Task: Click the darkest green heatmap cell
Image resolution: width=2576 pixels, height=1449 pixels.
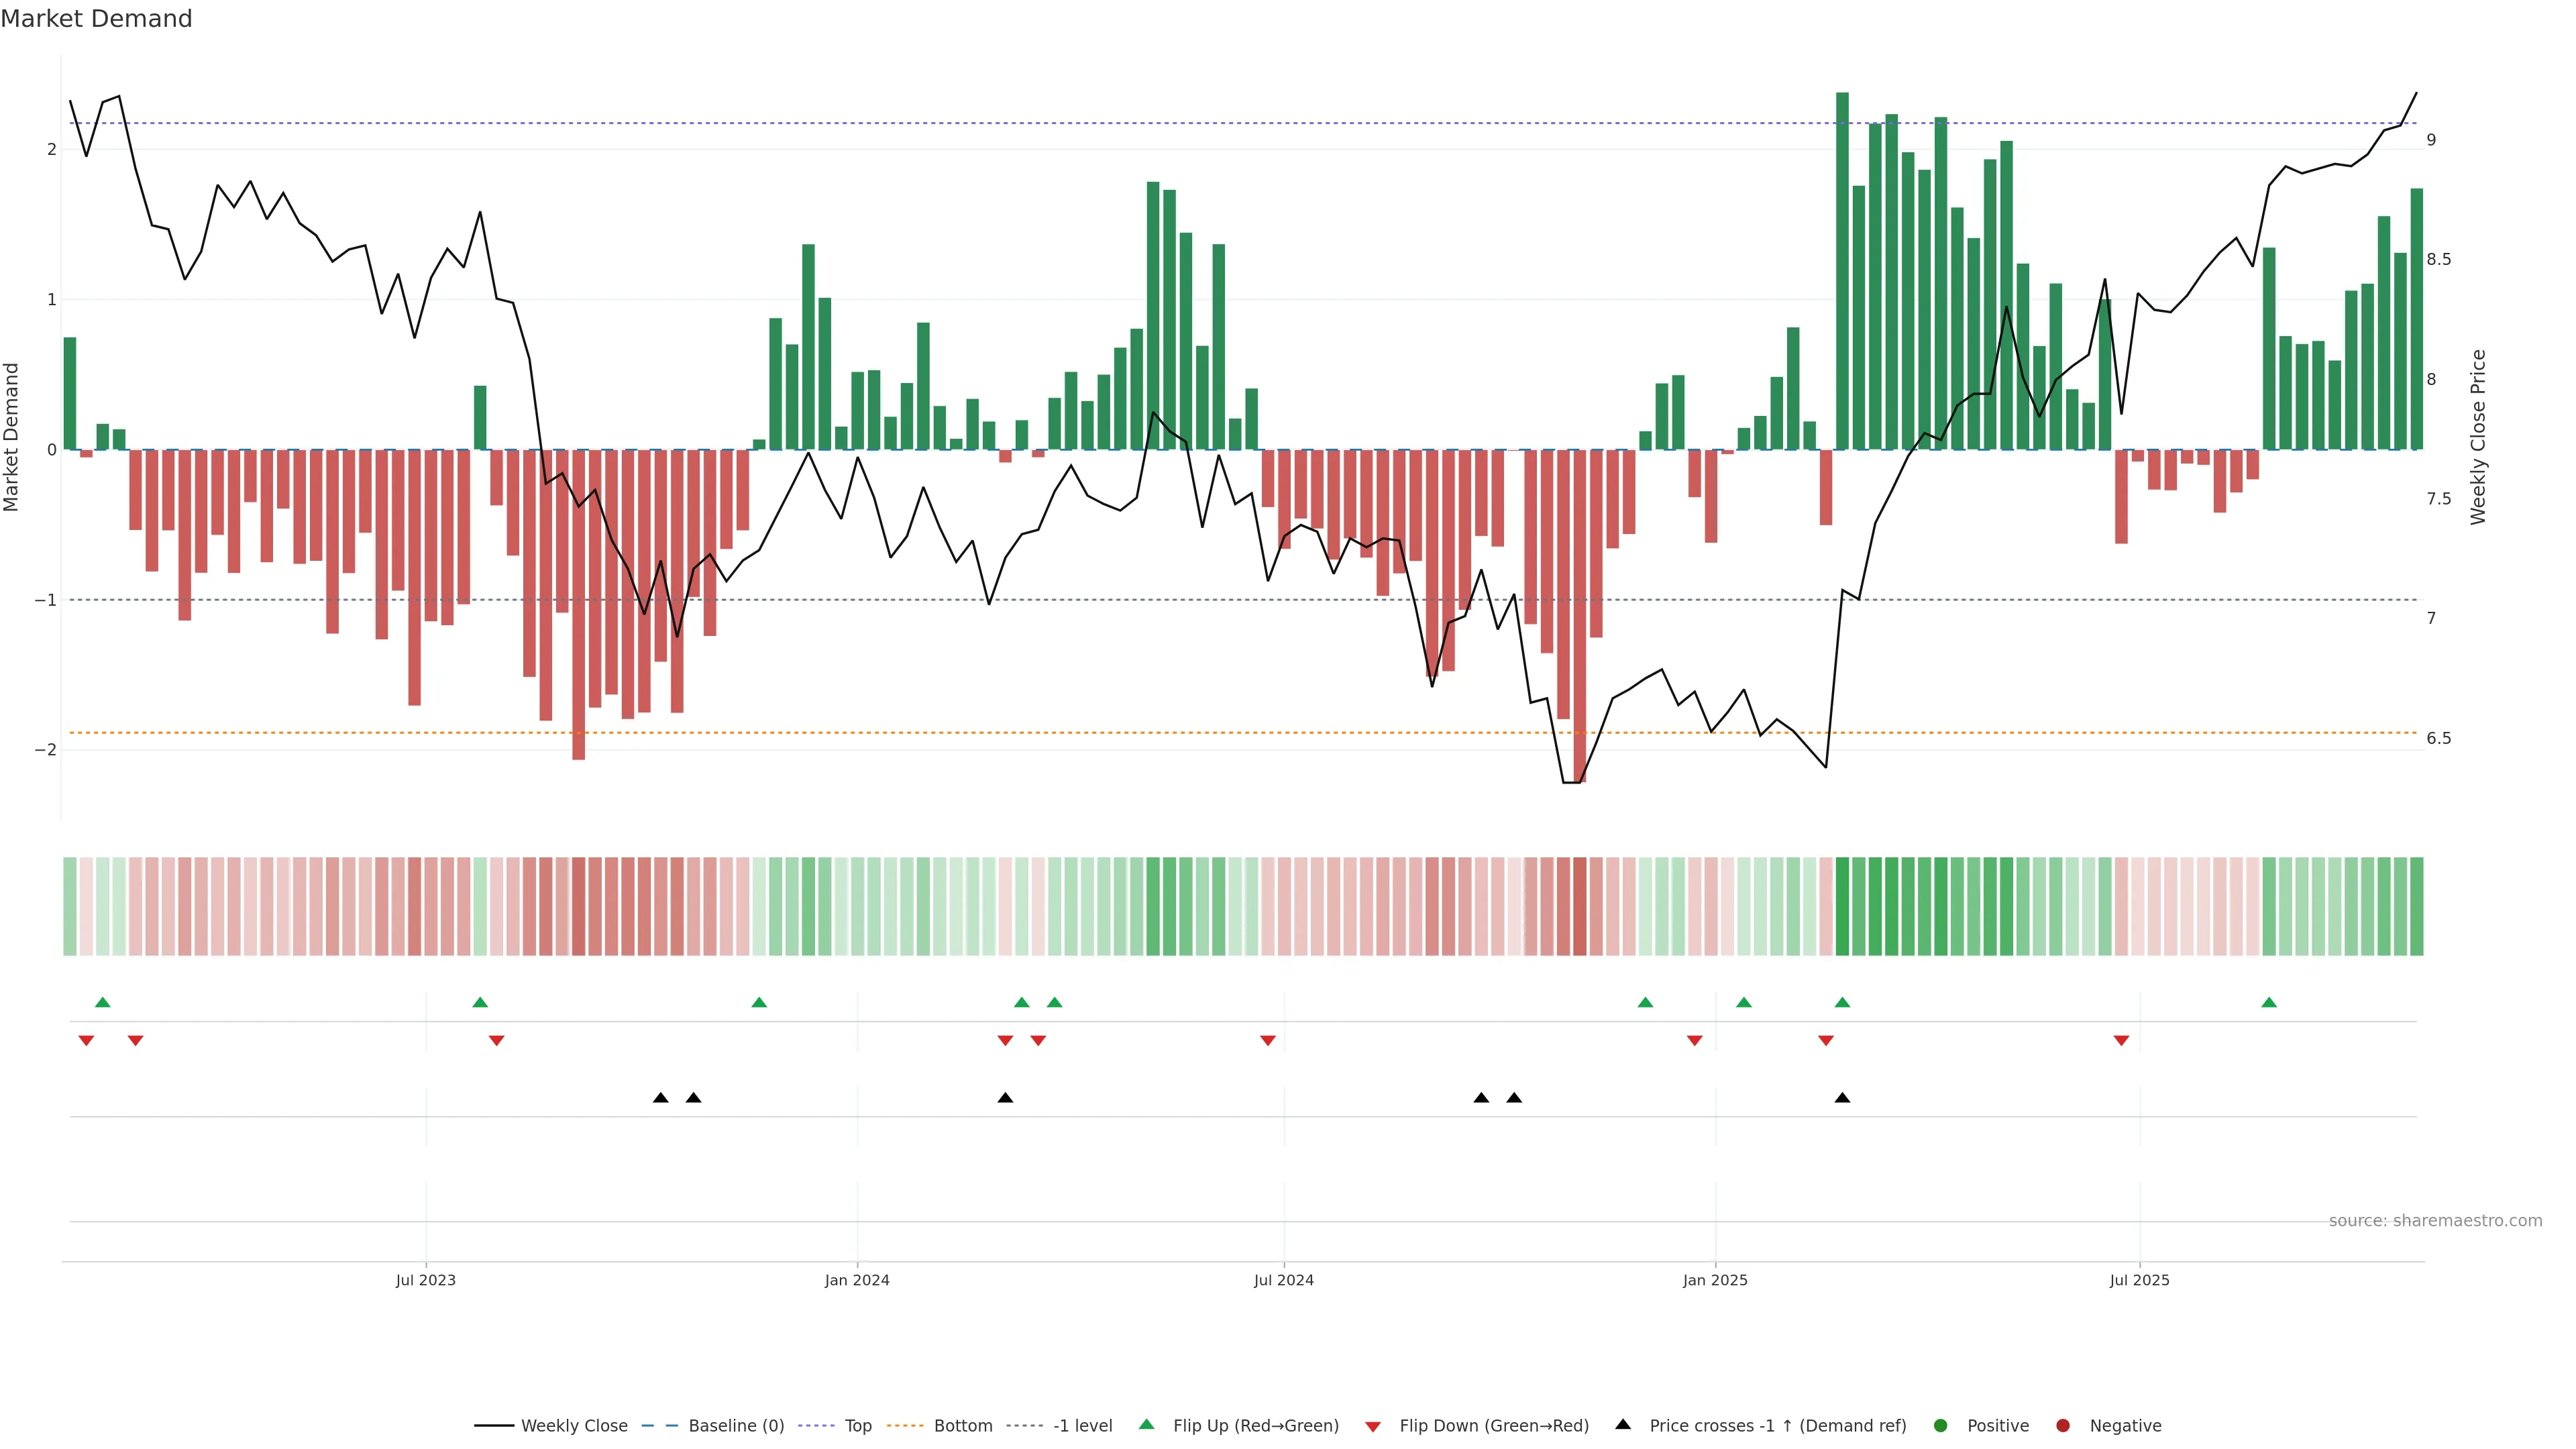Action: (1842, 906)
